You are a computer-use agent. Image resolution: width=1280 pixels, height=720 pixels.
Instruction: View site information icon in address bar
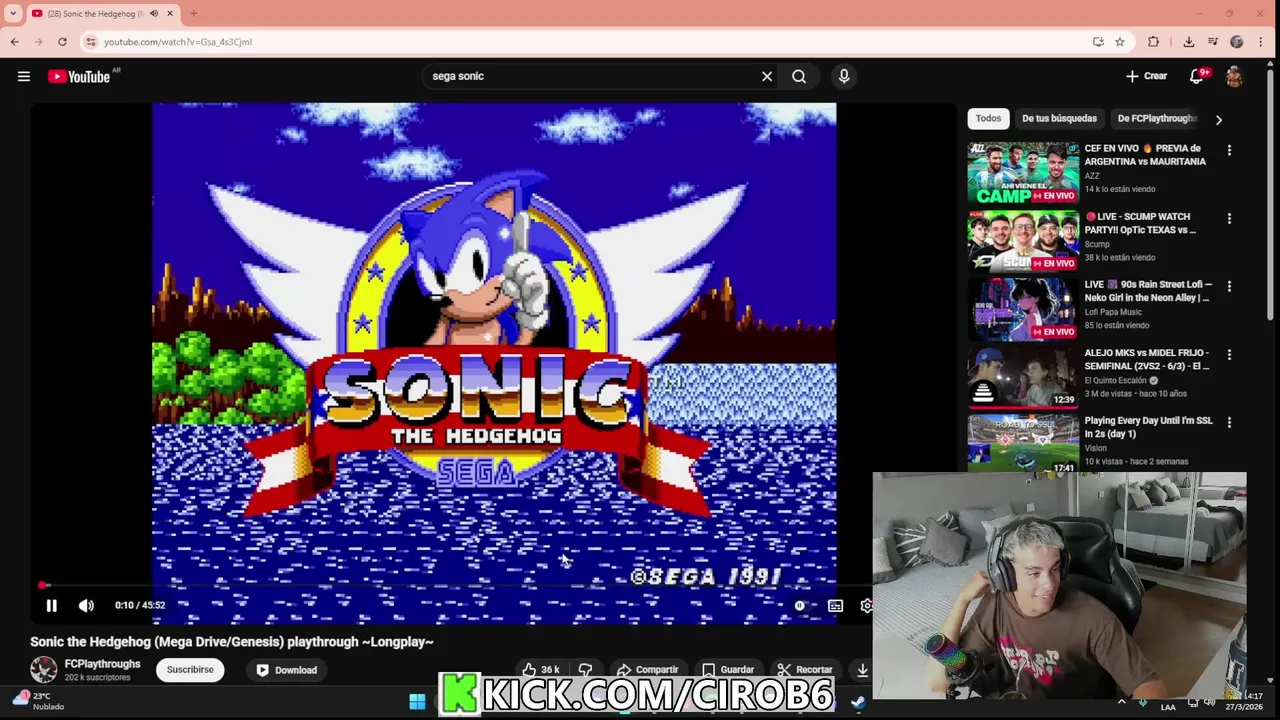[91, 42]
